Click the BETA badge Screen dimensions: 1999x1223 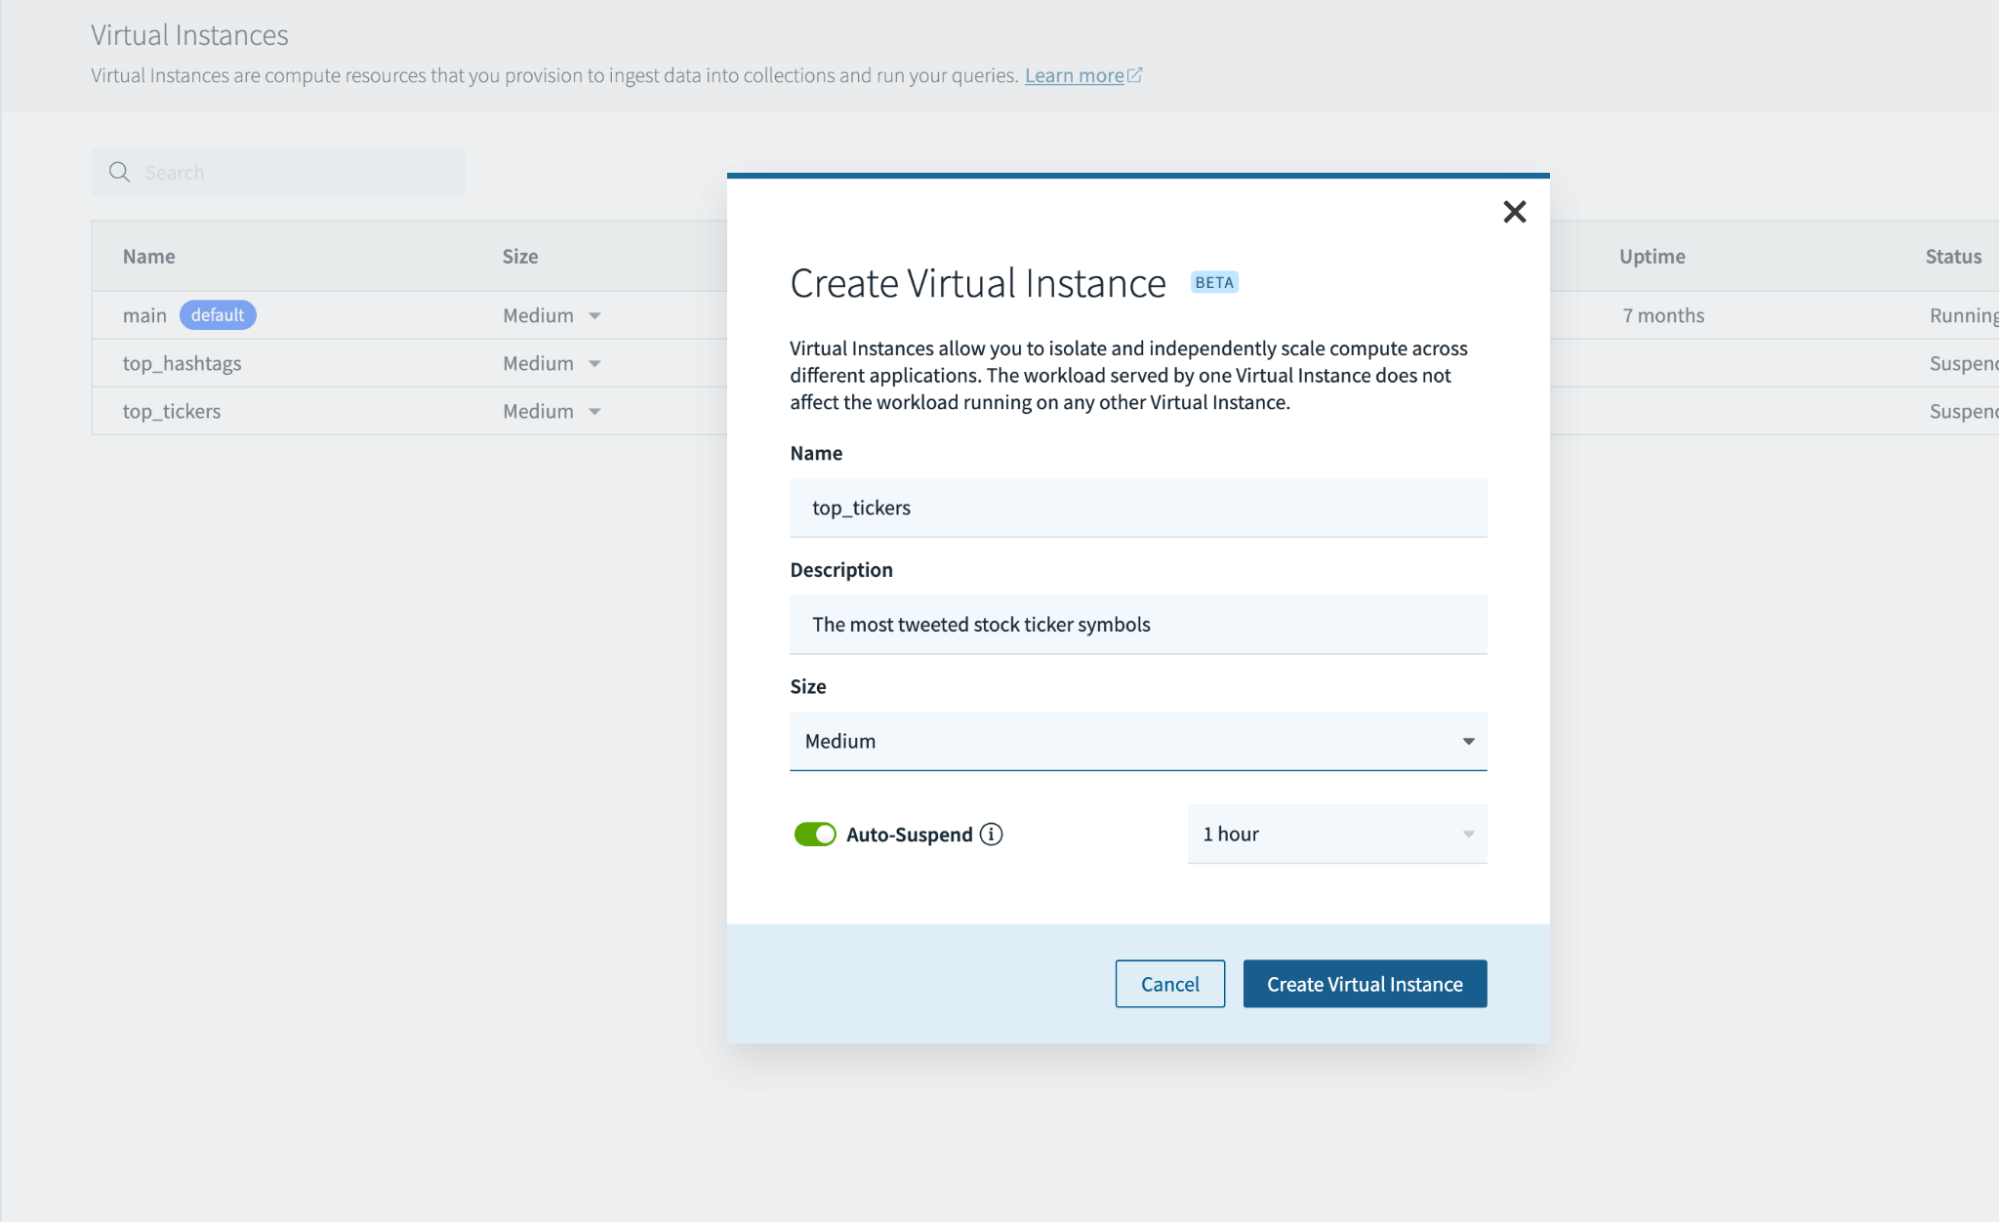tap(1214, 282)
